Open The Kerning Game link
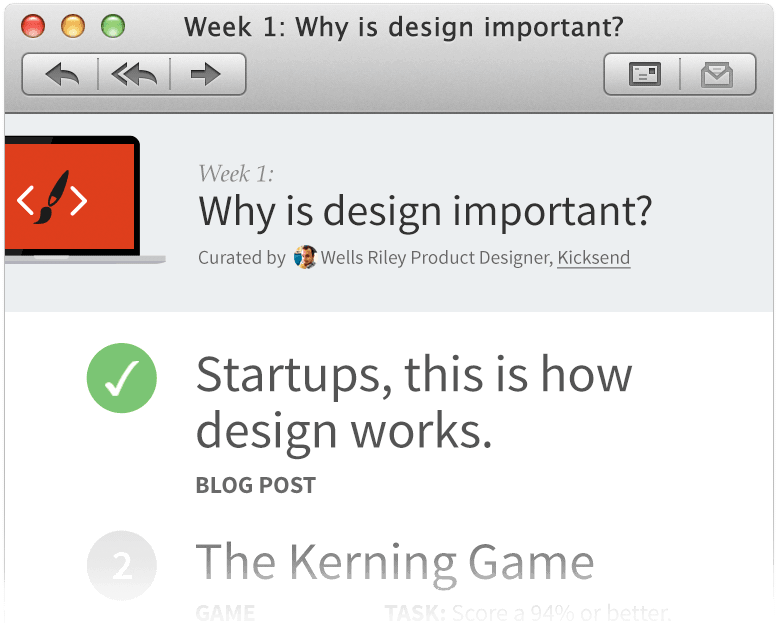The height and width of the screenshot is (634, 778). [x=394, y=564]
